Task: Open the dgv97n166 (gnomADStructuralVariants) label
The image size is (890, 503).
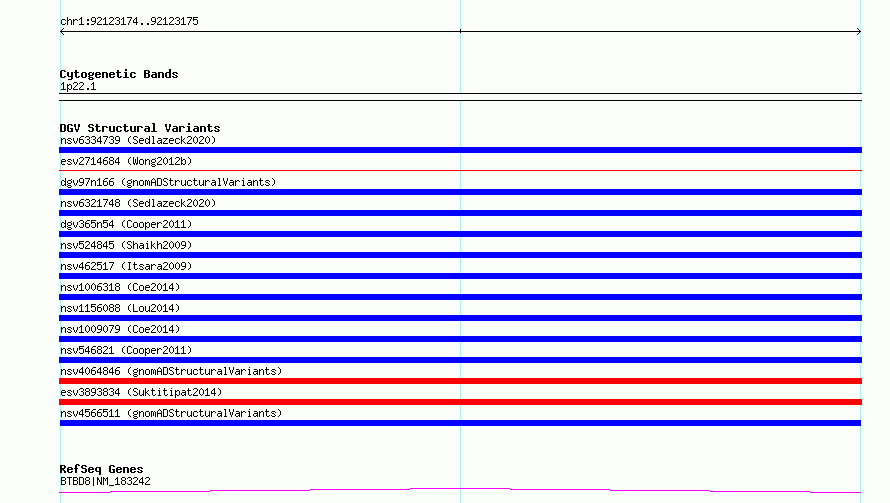Action: coord(168,182)
